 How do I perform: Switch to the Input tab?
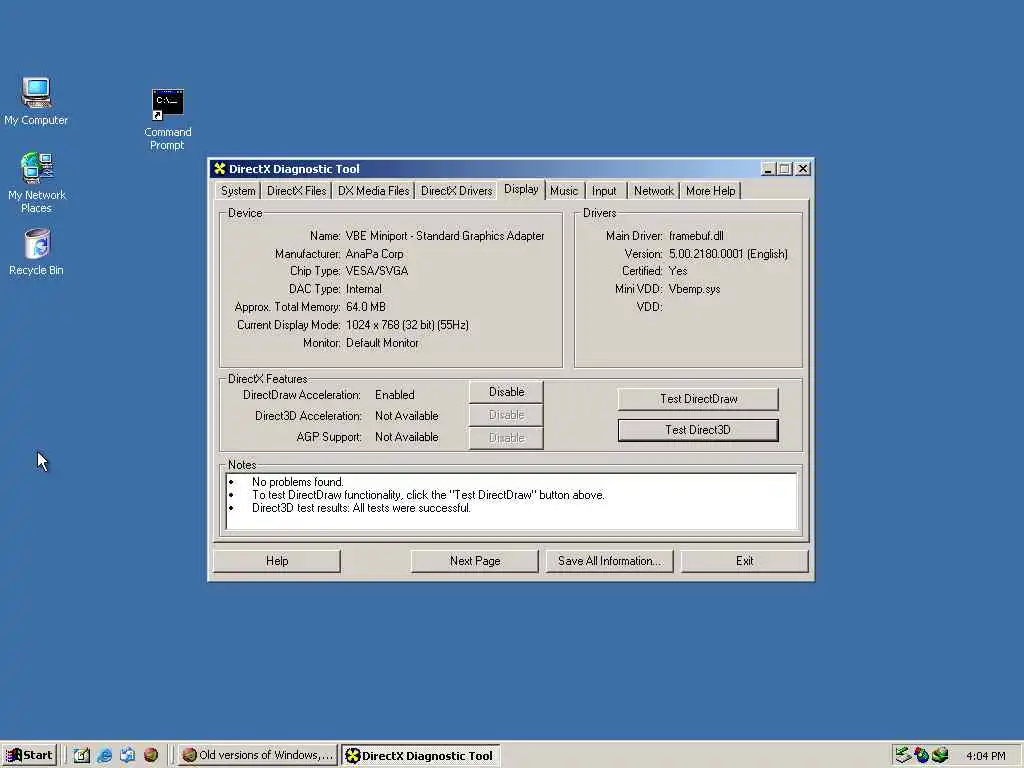tap(604, 191)
